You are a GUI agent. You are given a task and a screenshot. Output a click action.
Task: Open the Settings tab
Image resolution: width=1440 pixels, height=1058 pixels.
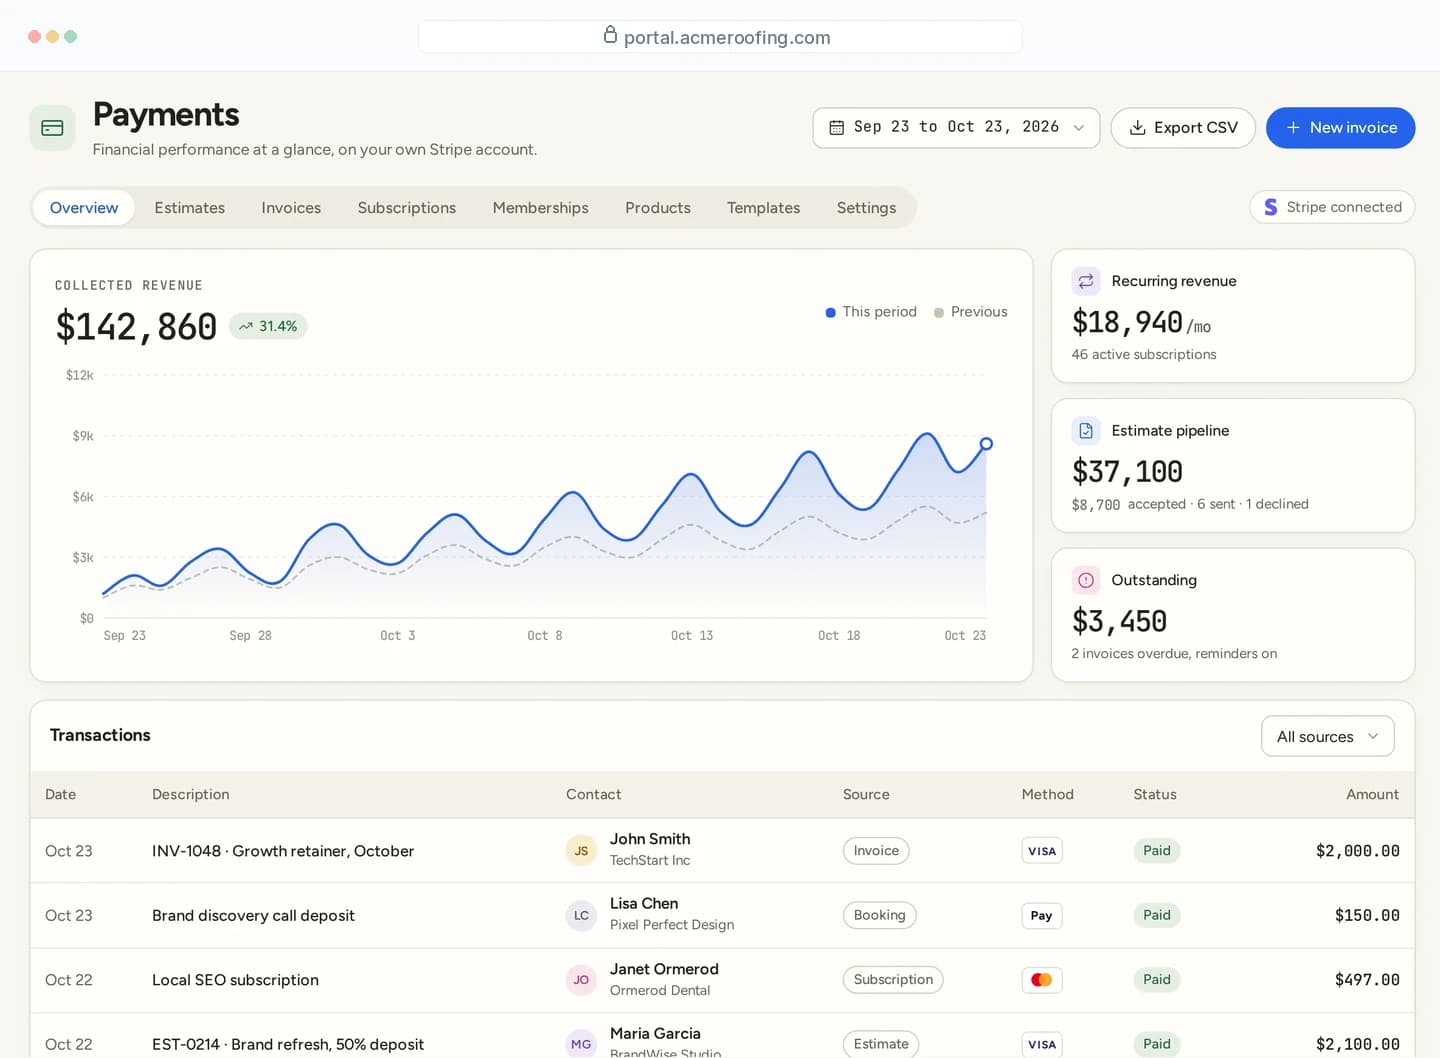coord(867,208)
